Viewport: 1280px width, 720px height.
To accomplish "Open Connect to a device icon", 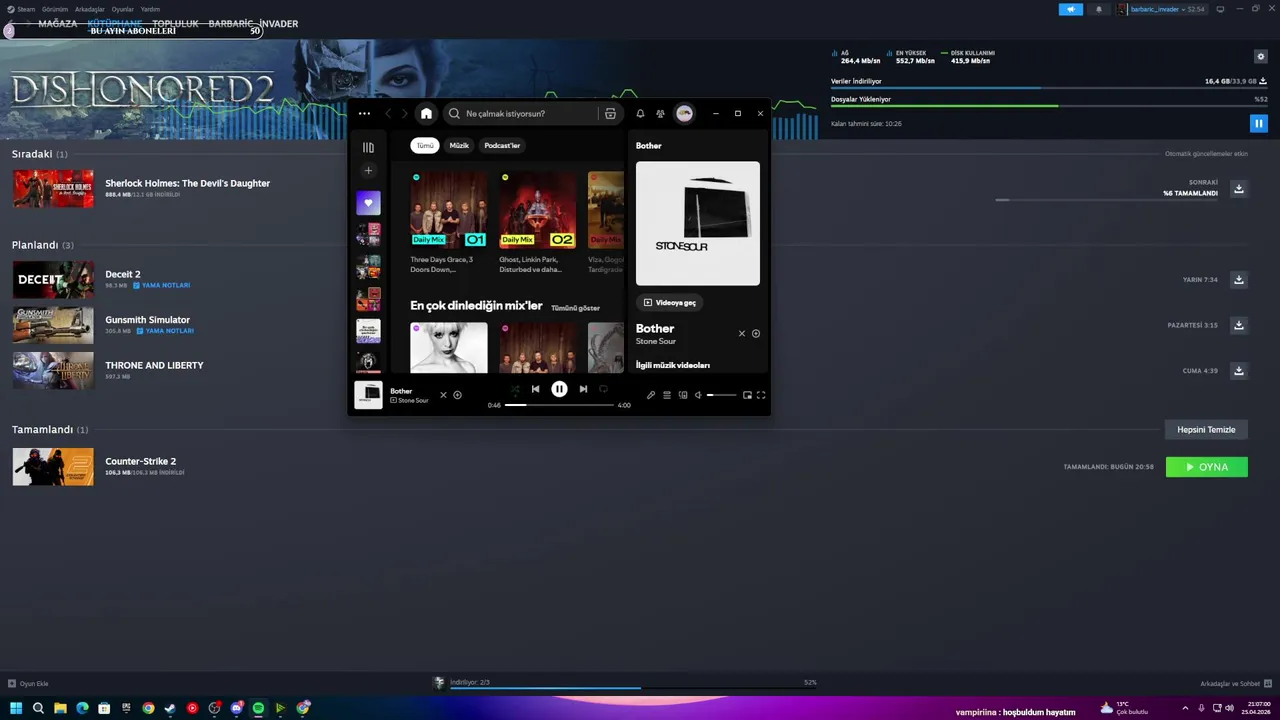I will click(683, 395).
